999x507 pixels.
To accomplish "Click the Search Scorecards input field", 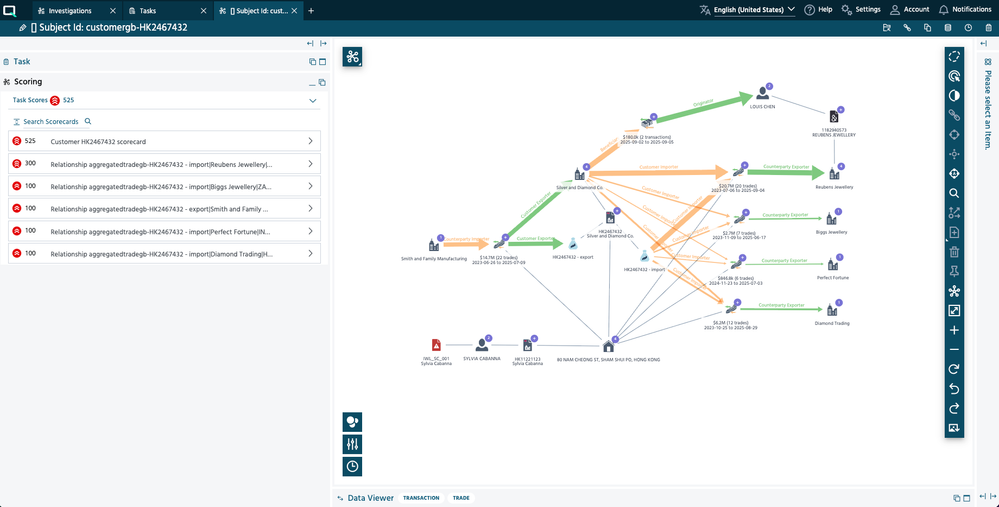I will click(52, 121).
